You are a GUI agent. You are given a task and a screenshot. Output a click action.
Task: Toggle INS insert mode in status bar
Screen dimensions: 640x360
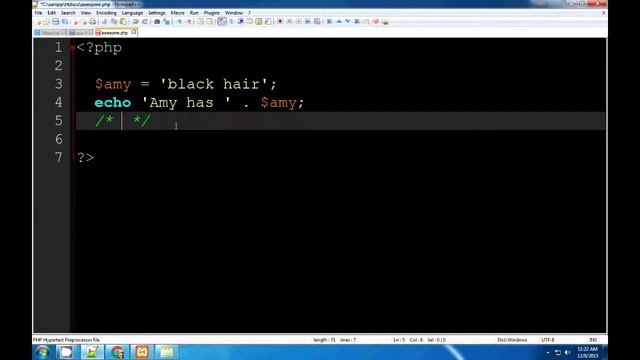point(593,340)
